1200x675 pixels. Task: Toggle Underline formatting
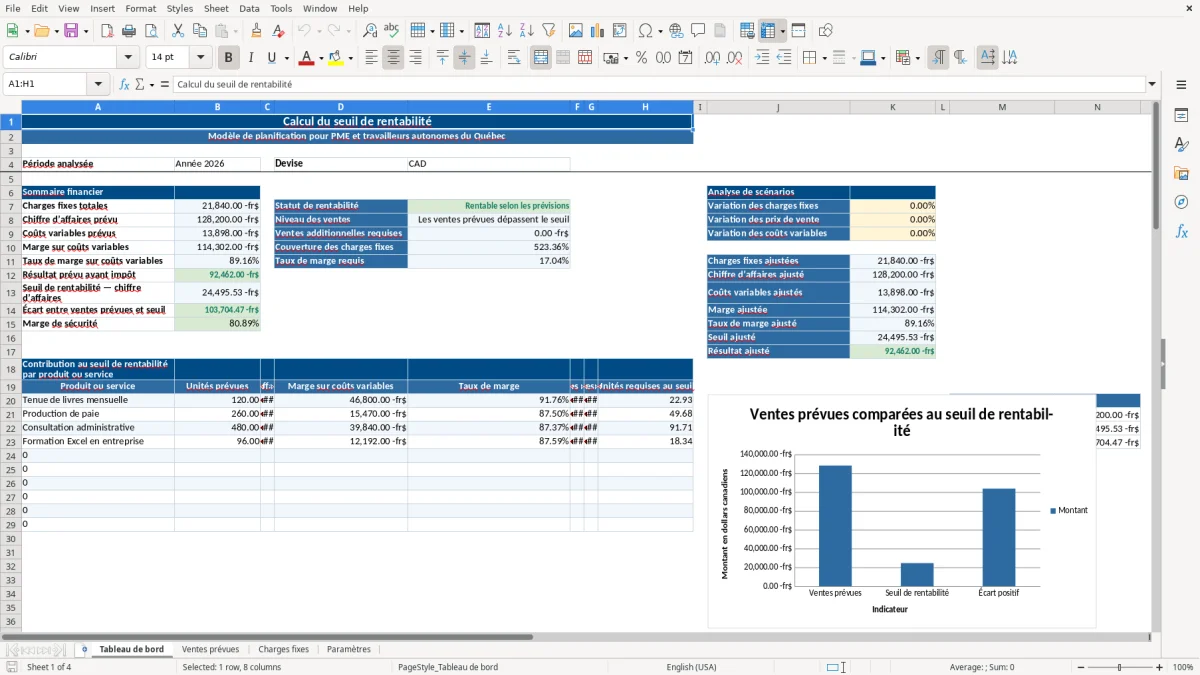coord(271,58)
